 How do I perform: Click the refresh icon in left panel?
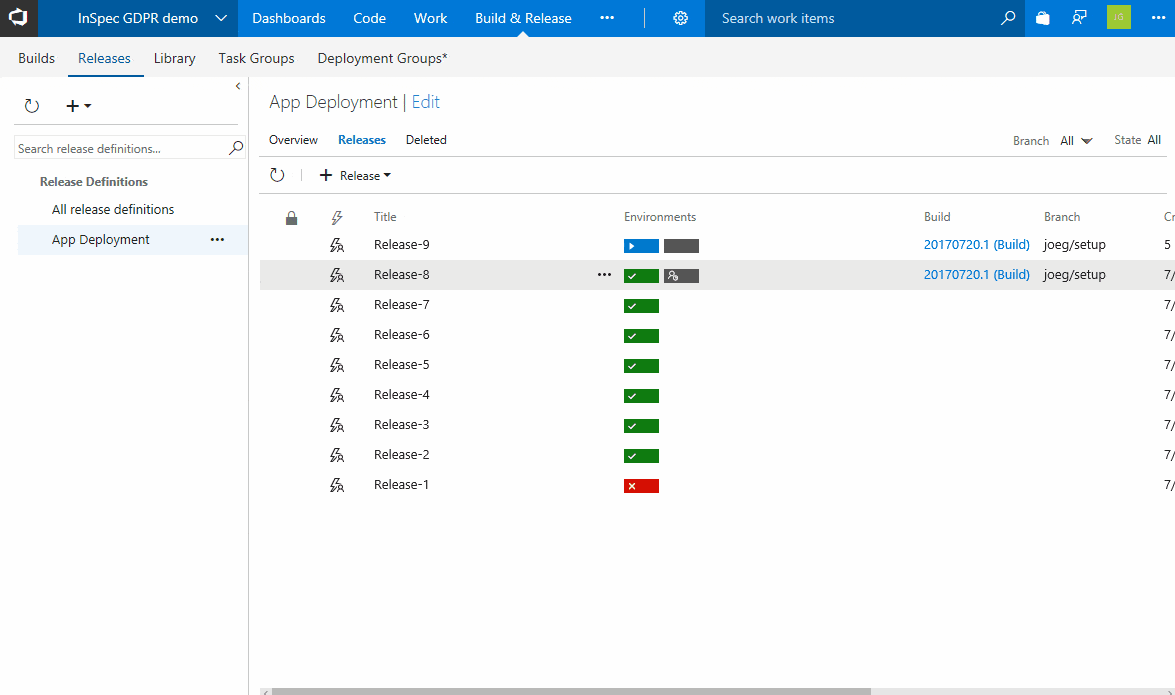tap(32, 106)
